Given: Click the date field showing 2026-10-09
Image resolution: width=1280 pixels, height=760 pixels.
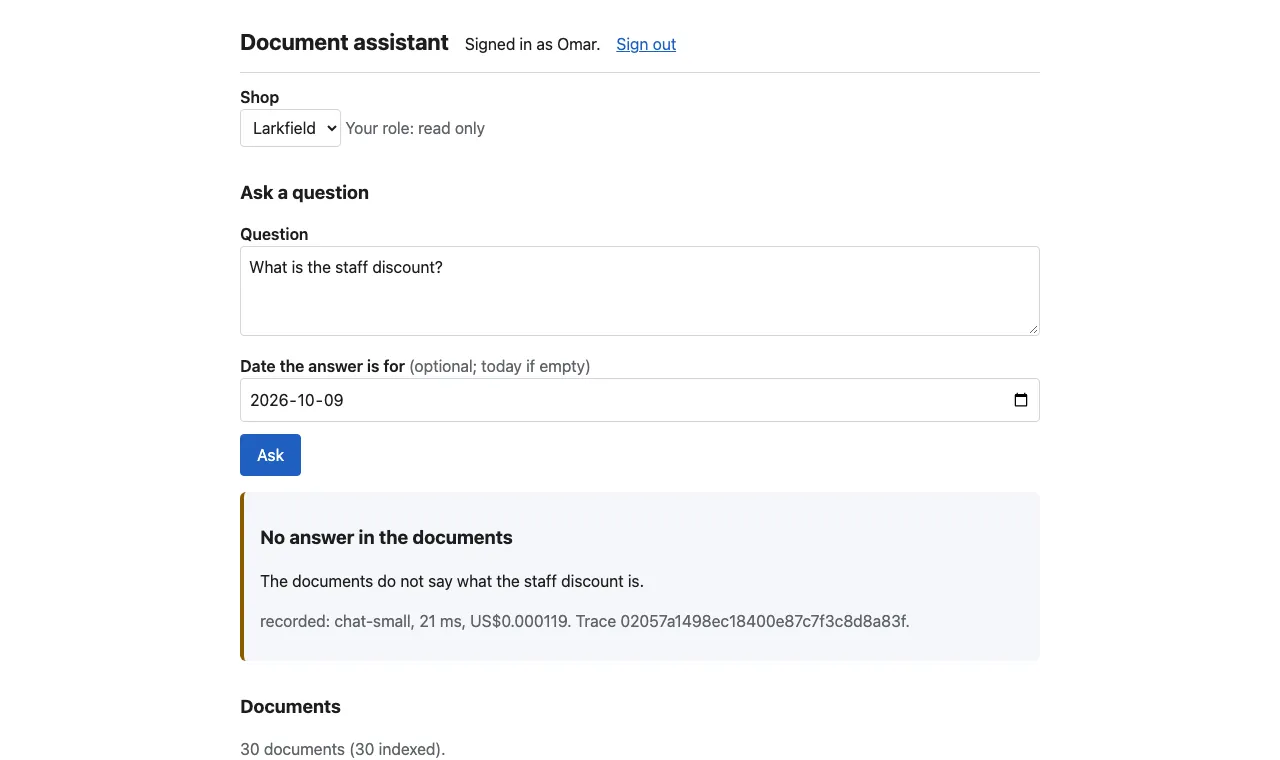Looking at the screenshot, I should [640, 400].
